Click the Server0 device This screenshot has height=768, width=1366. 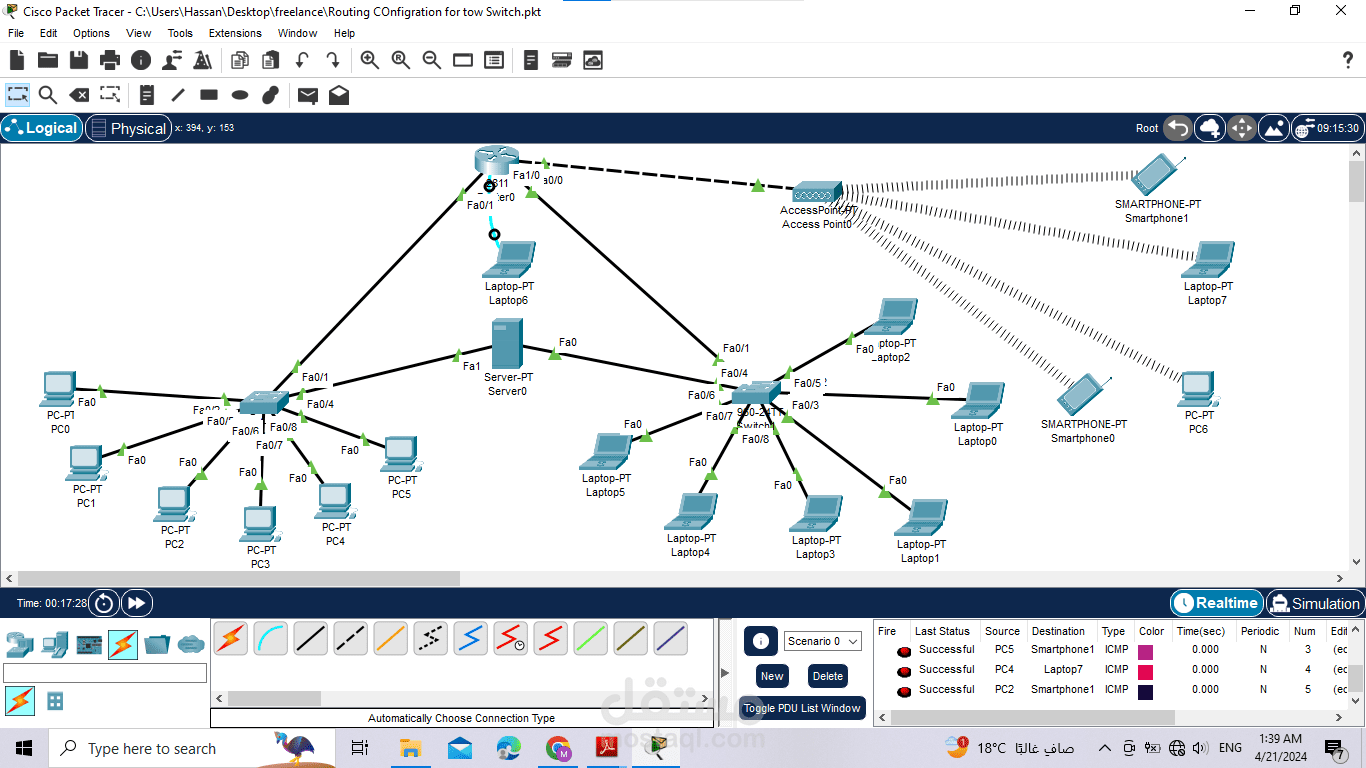click(507, 345)
